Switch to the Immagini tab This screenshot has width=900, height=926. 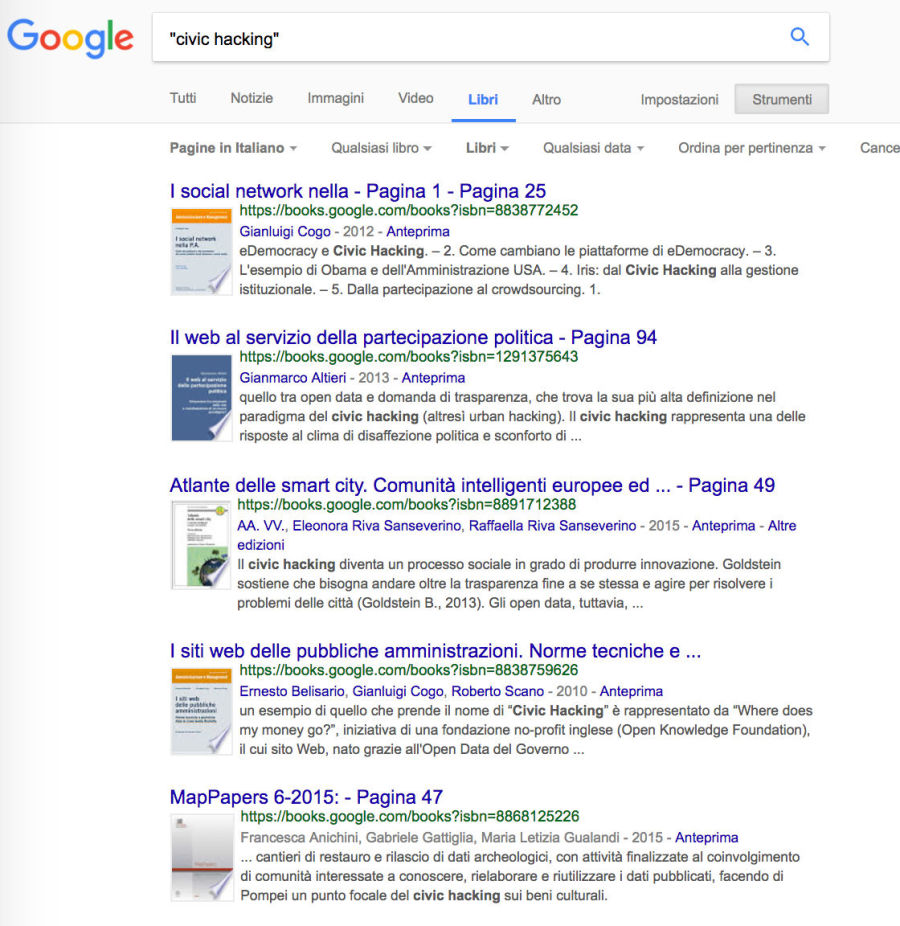pos(335,98)
